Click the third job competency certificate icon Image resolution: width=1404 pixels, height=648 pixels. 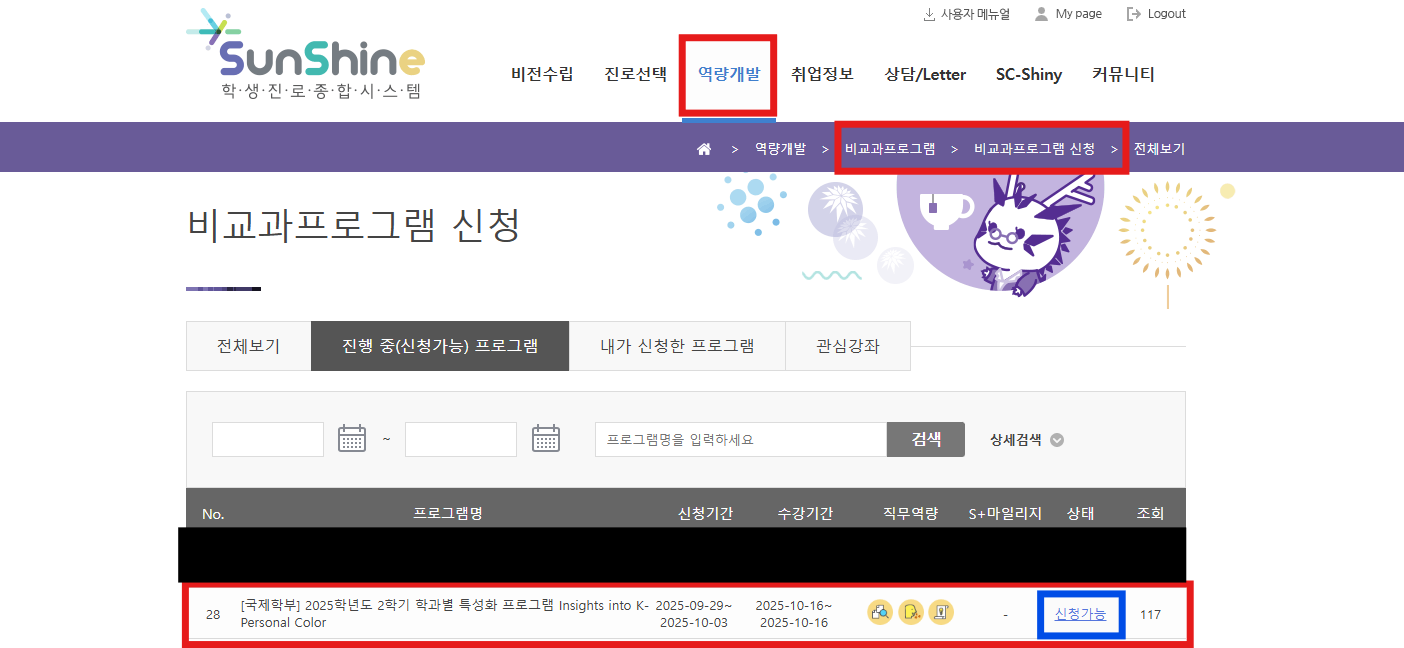coord(941,613)
